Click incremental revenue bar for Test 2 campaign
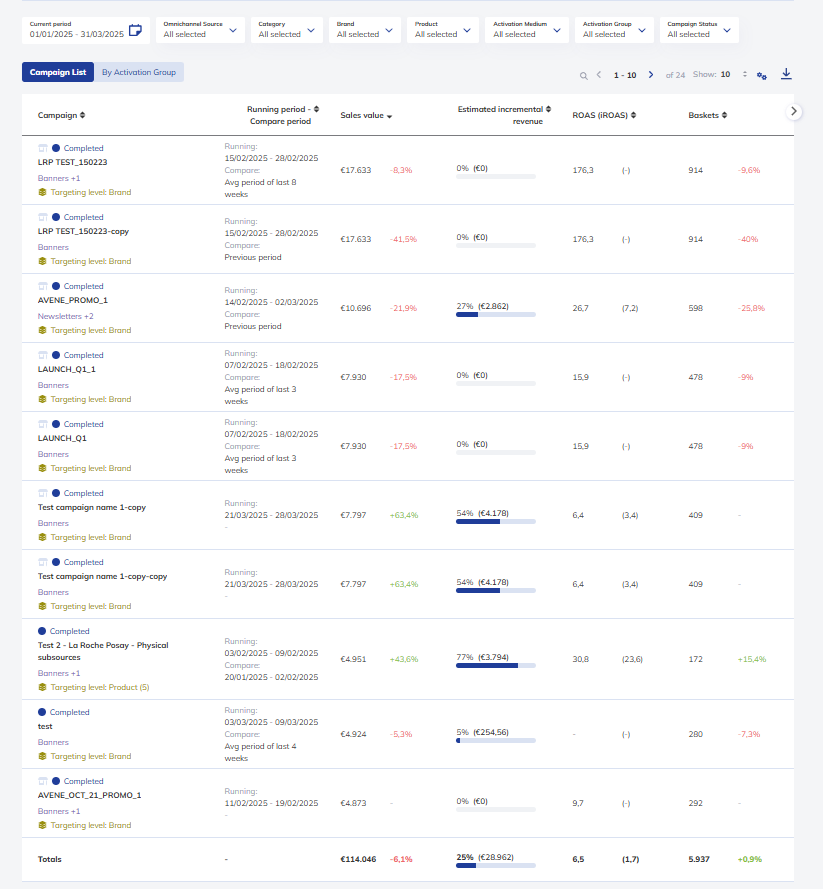Viewport: 823px width, 889px height. point(496,666)
